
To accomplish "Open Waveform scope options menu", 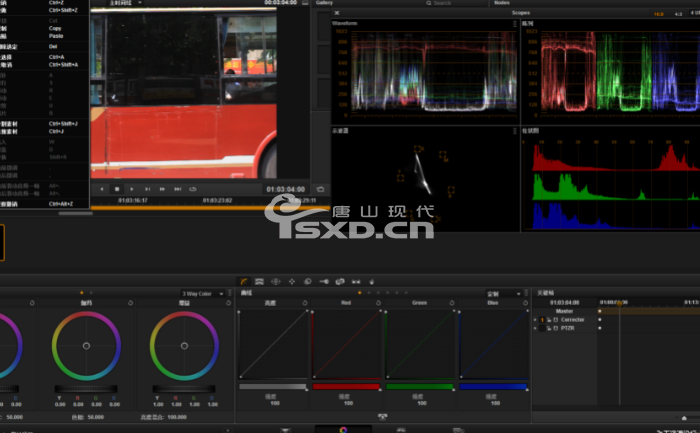I will 514,23.
